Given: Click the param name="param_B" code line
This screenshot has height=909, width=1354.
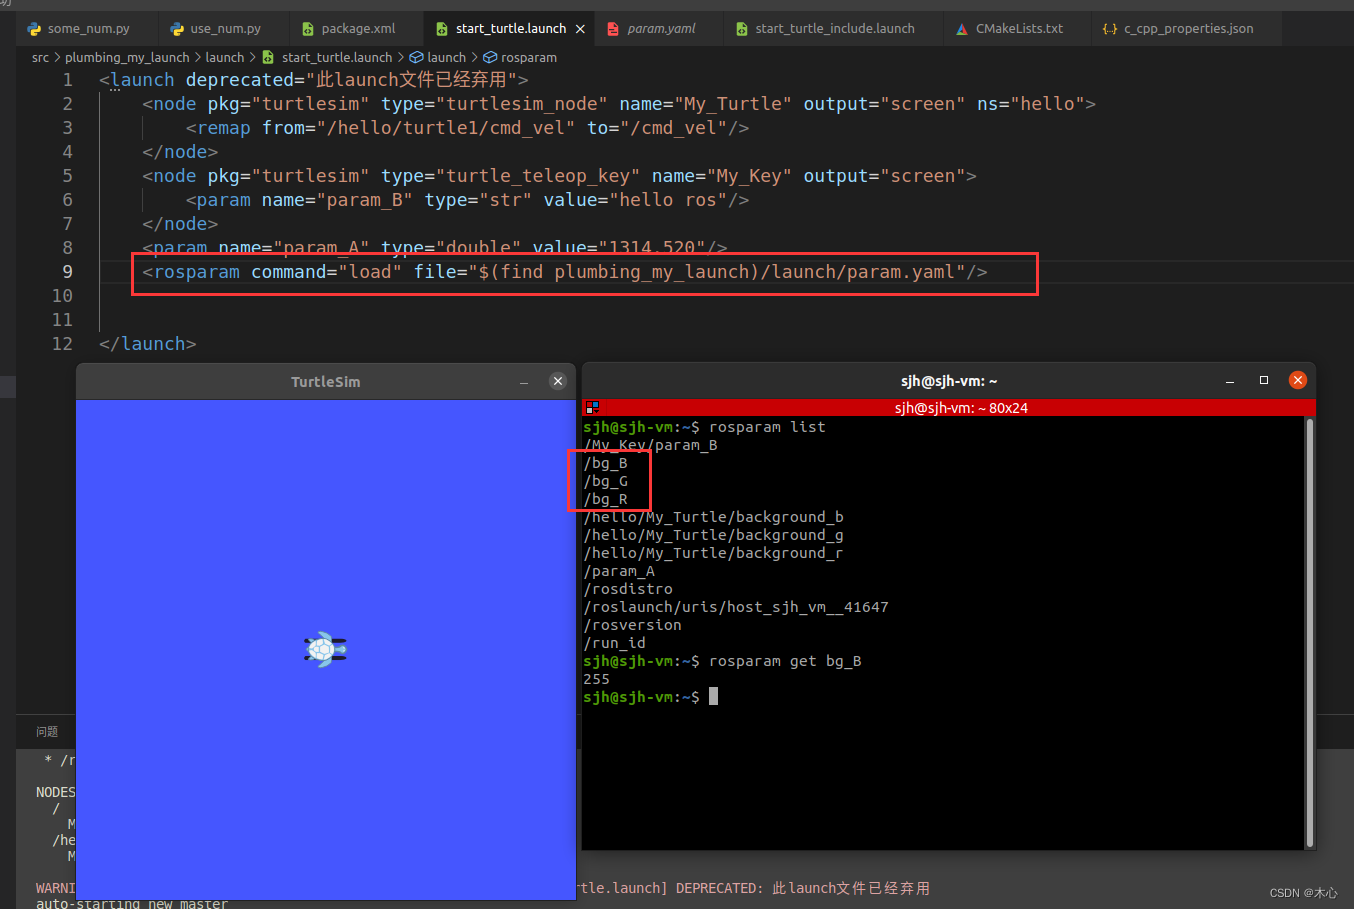Looking at the screenshot, I should (x=467, y=200).
